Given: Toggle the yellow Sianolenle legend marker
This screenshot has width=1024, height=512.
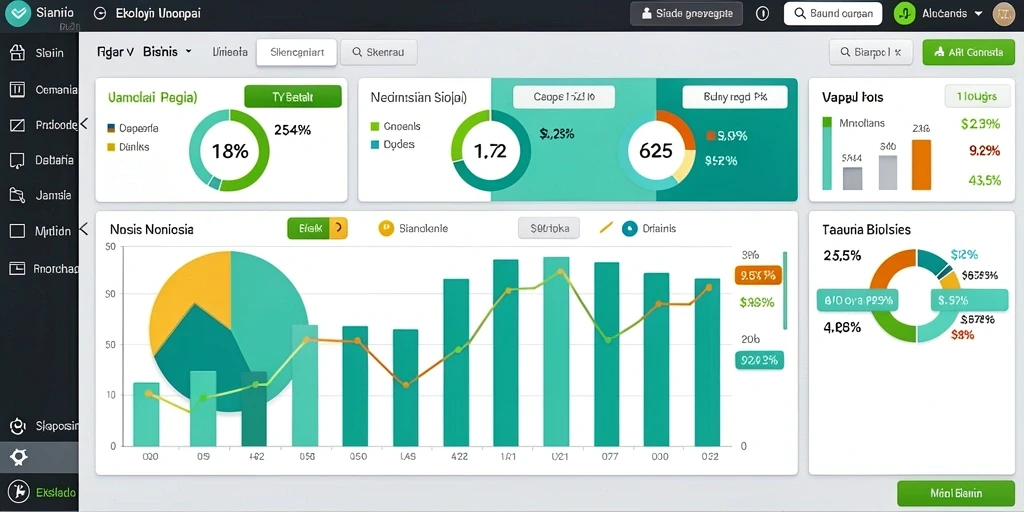Looking at the screenshot, I should pos(386,228).
